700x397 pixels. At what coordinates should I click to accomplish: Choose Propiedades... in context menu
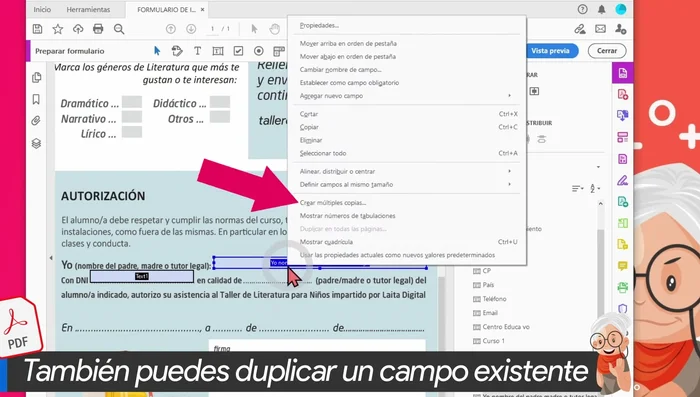319,25
